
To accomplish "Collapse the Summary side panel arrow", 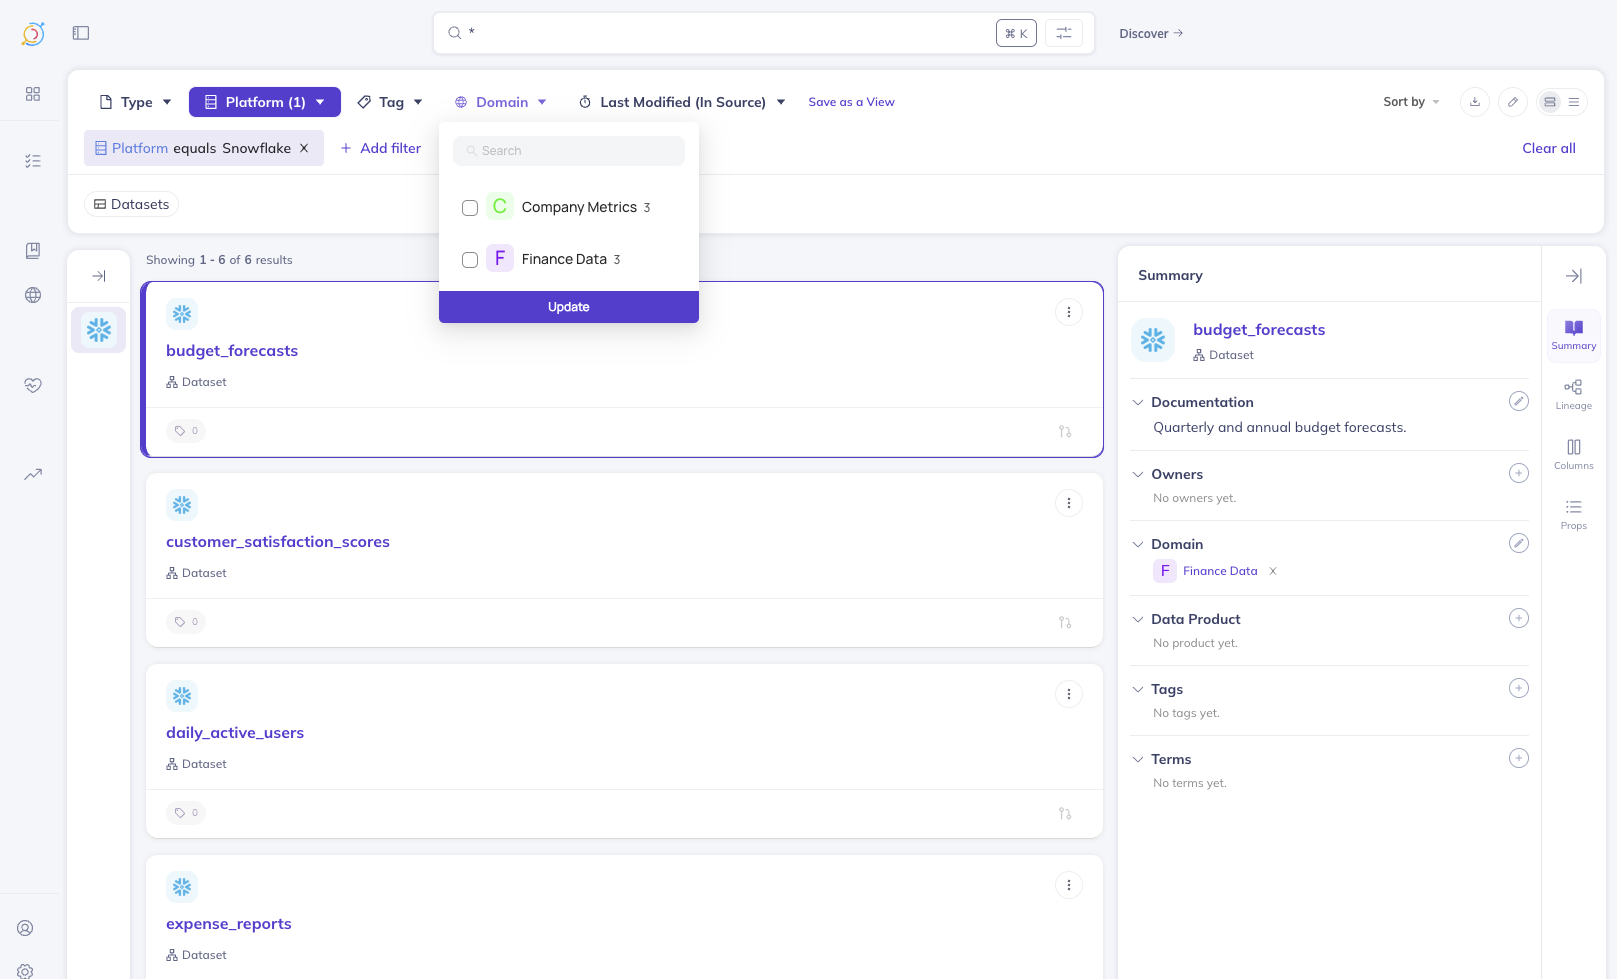I will pyautogui.click(x=1574, y=276).
